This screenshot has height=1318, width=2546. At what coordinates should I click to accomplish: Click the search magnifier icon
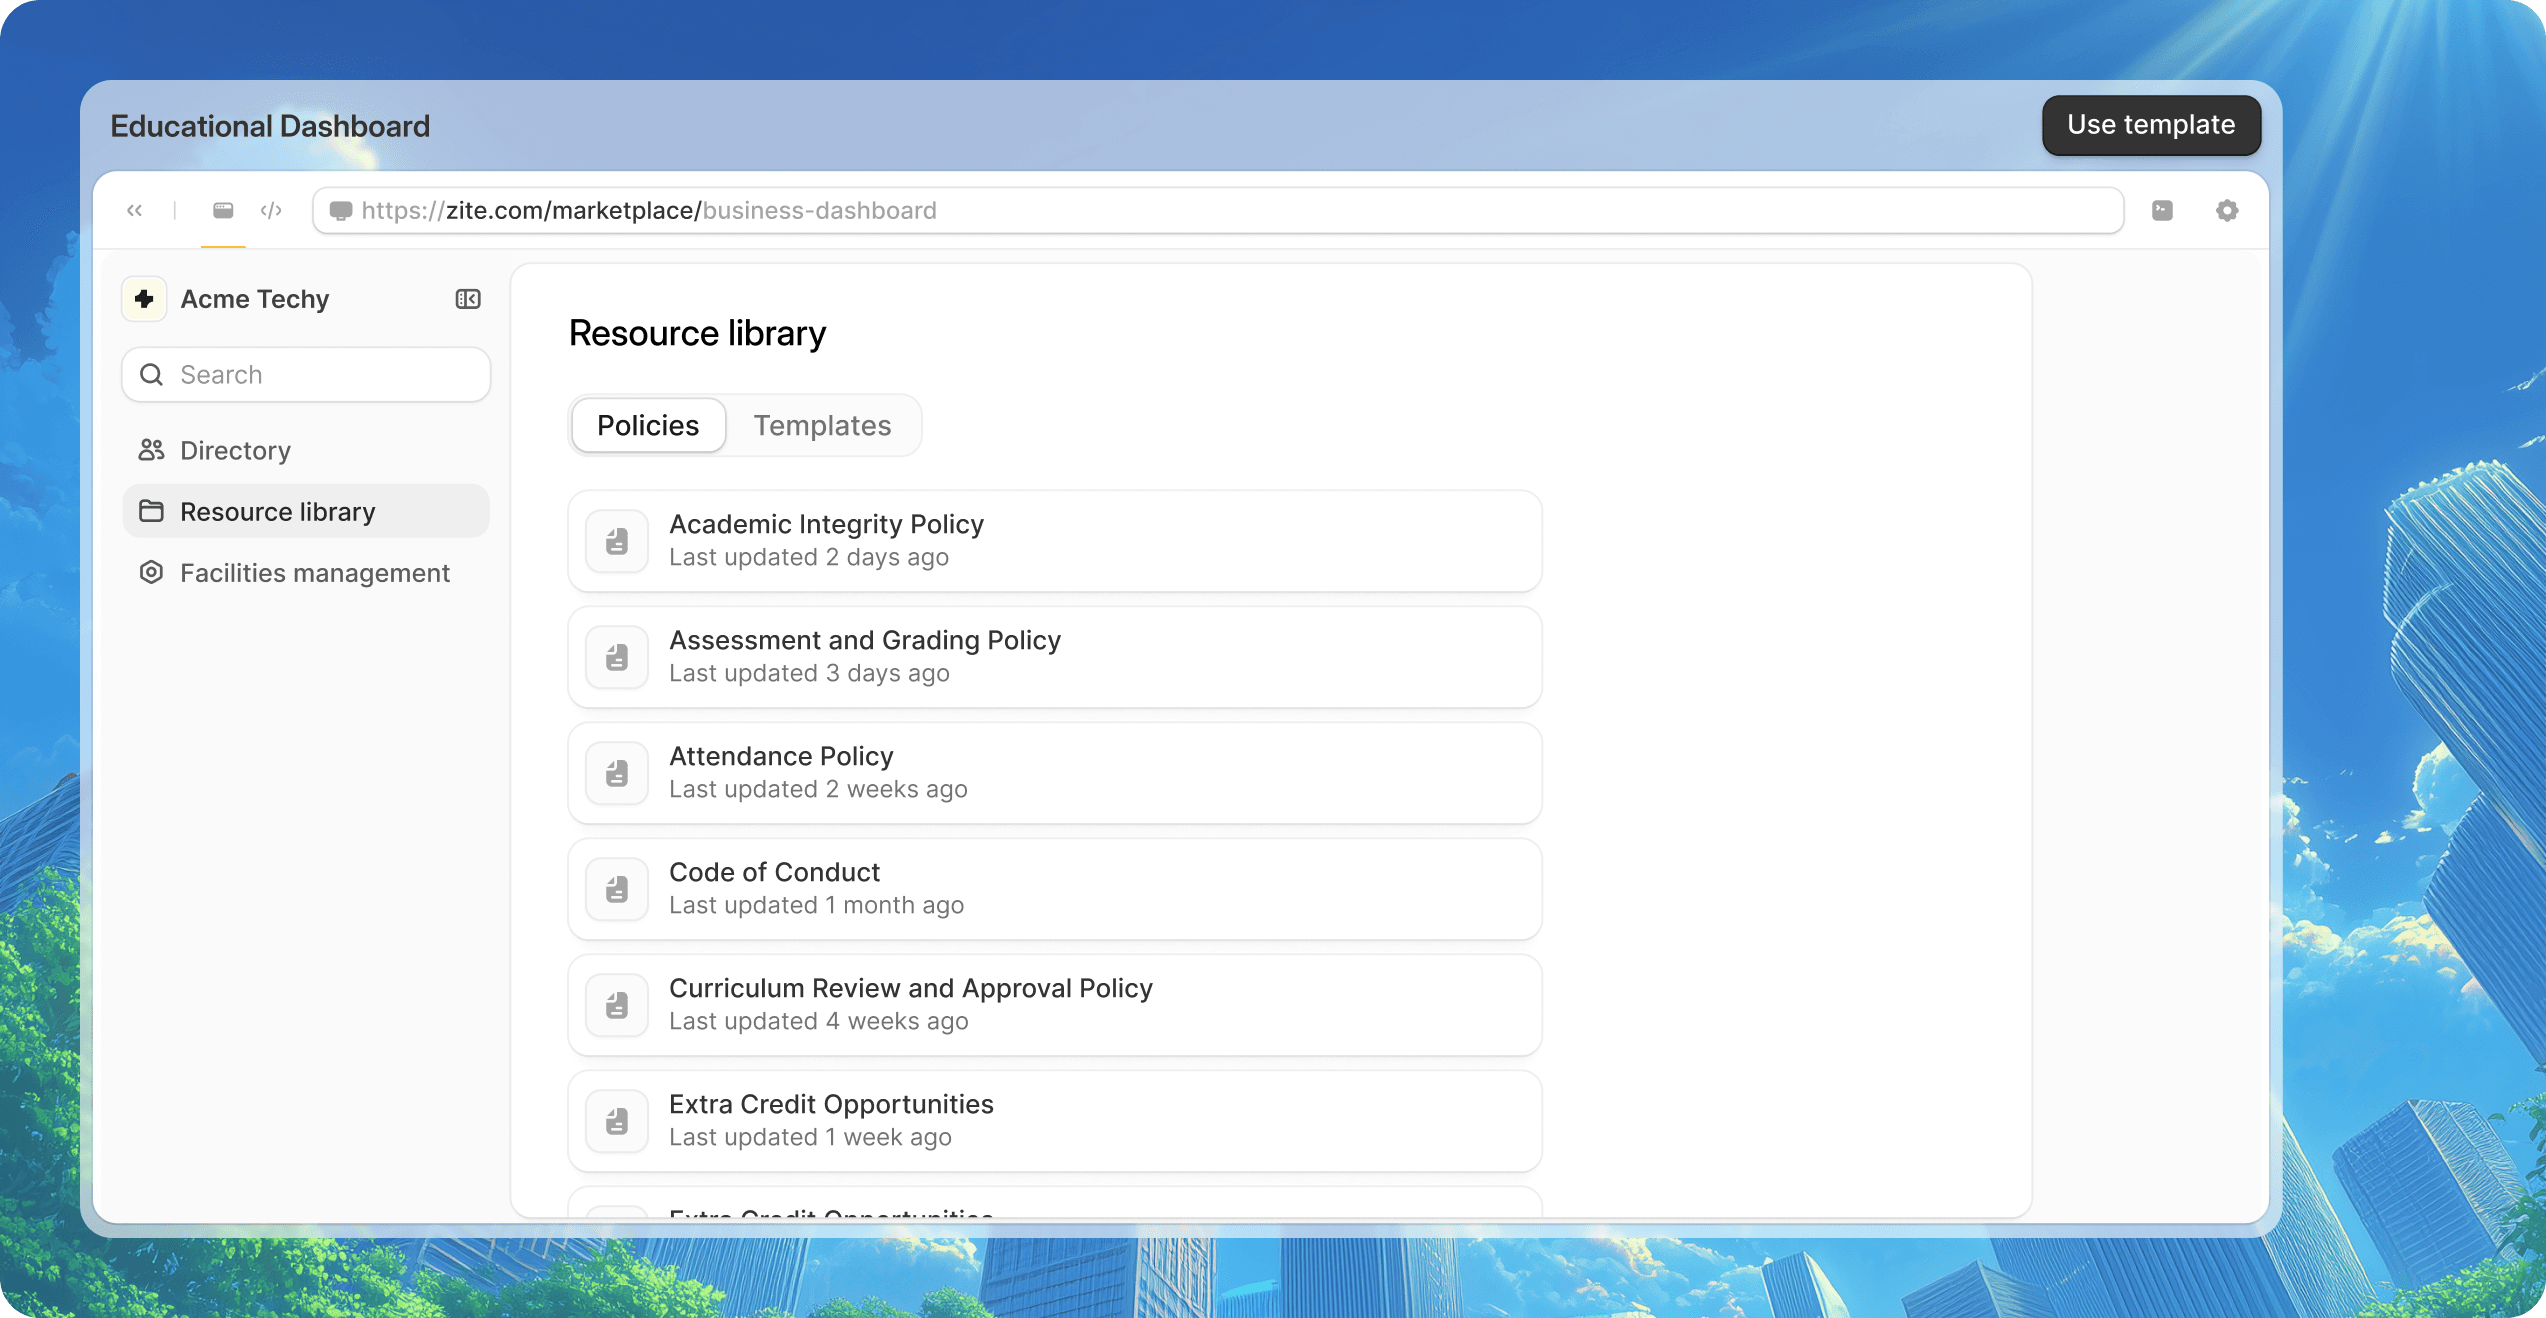click(x=151, y=374)
